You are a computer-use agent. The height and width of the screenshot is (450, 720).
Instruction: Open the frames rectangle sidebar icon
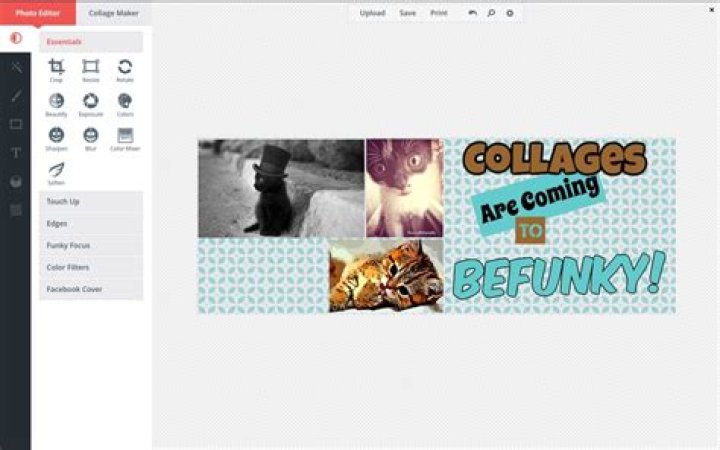click(16, 124)
